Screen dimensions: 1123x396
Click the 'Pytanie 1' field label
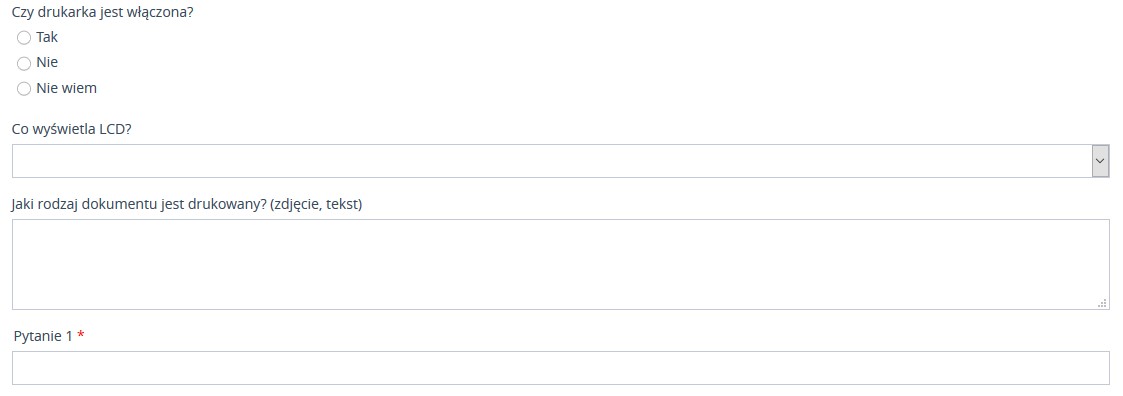pyautogui.click(x=43, y=337)
